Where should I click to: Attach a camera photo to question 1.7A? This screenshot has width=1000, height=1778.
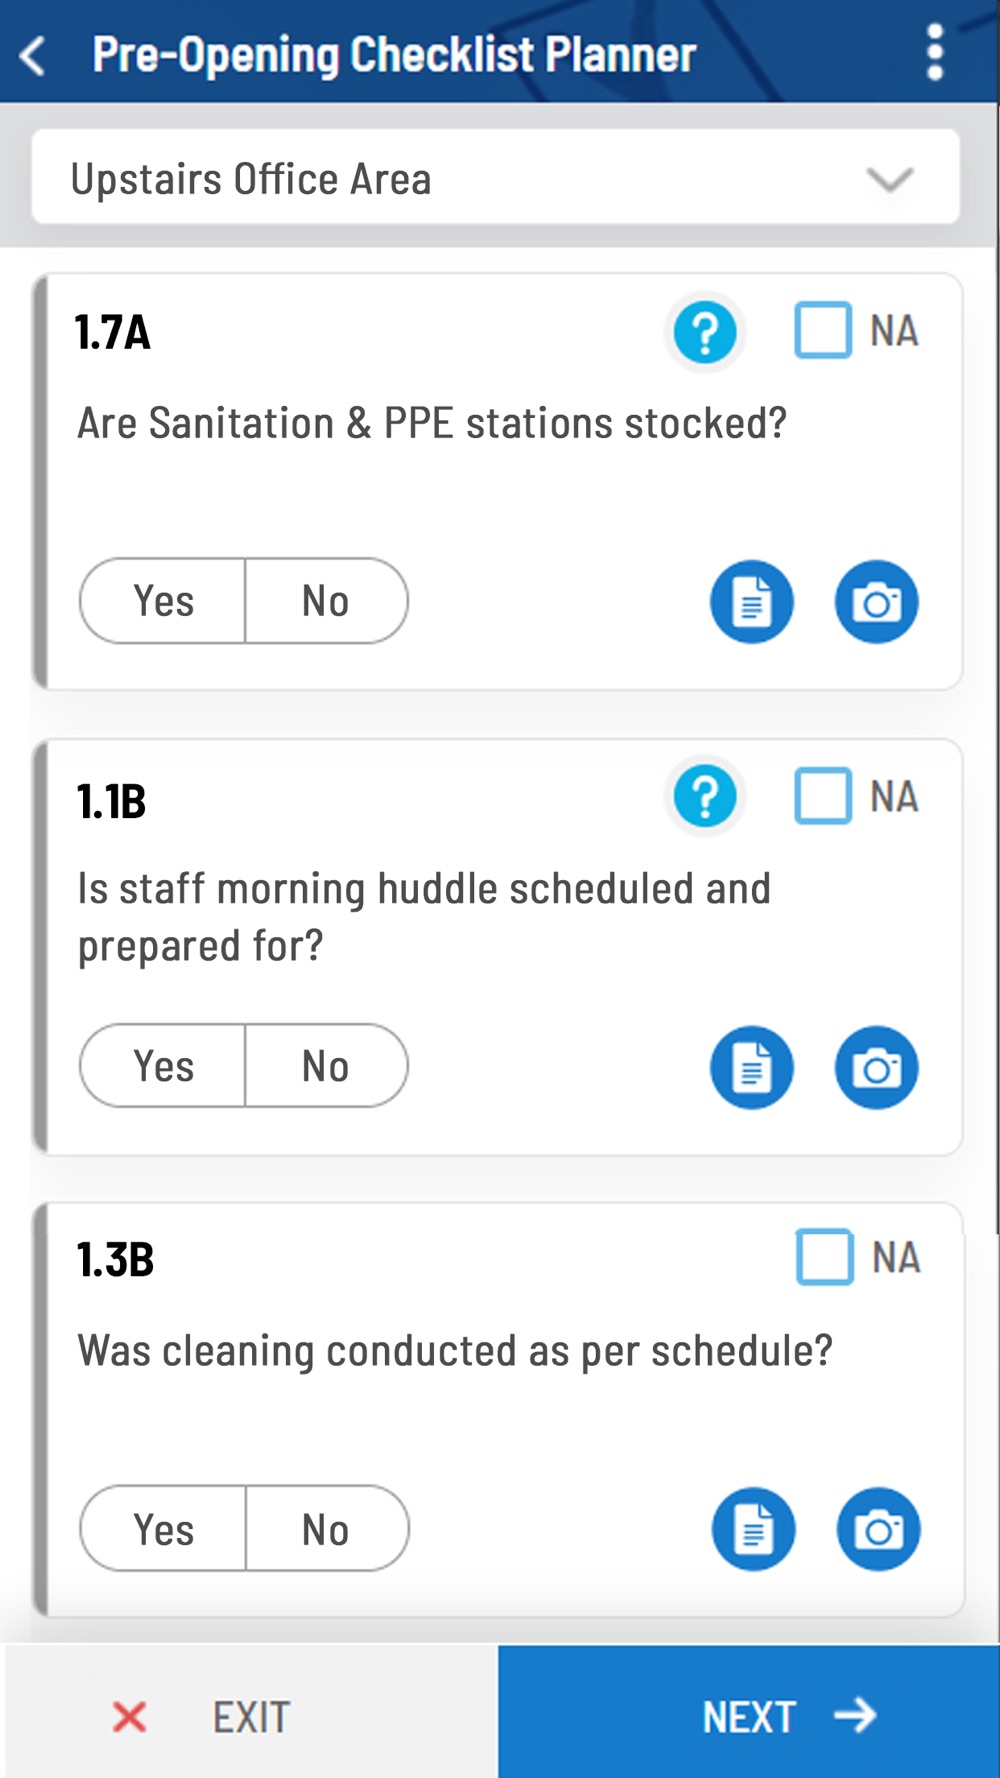(877, 602)
